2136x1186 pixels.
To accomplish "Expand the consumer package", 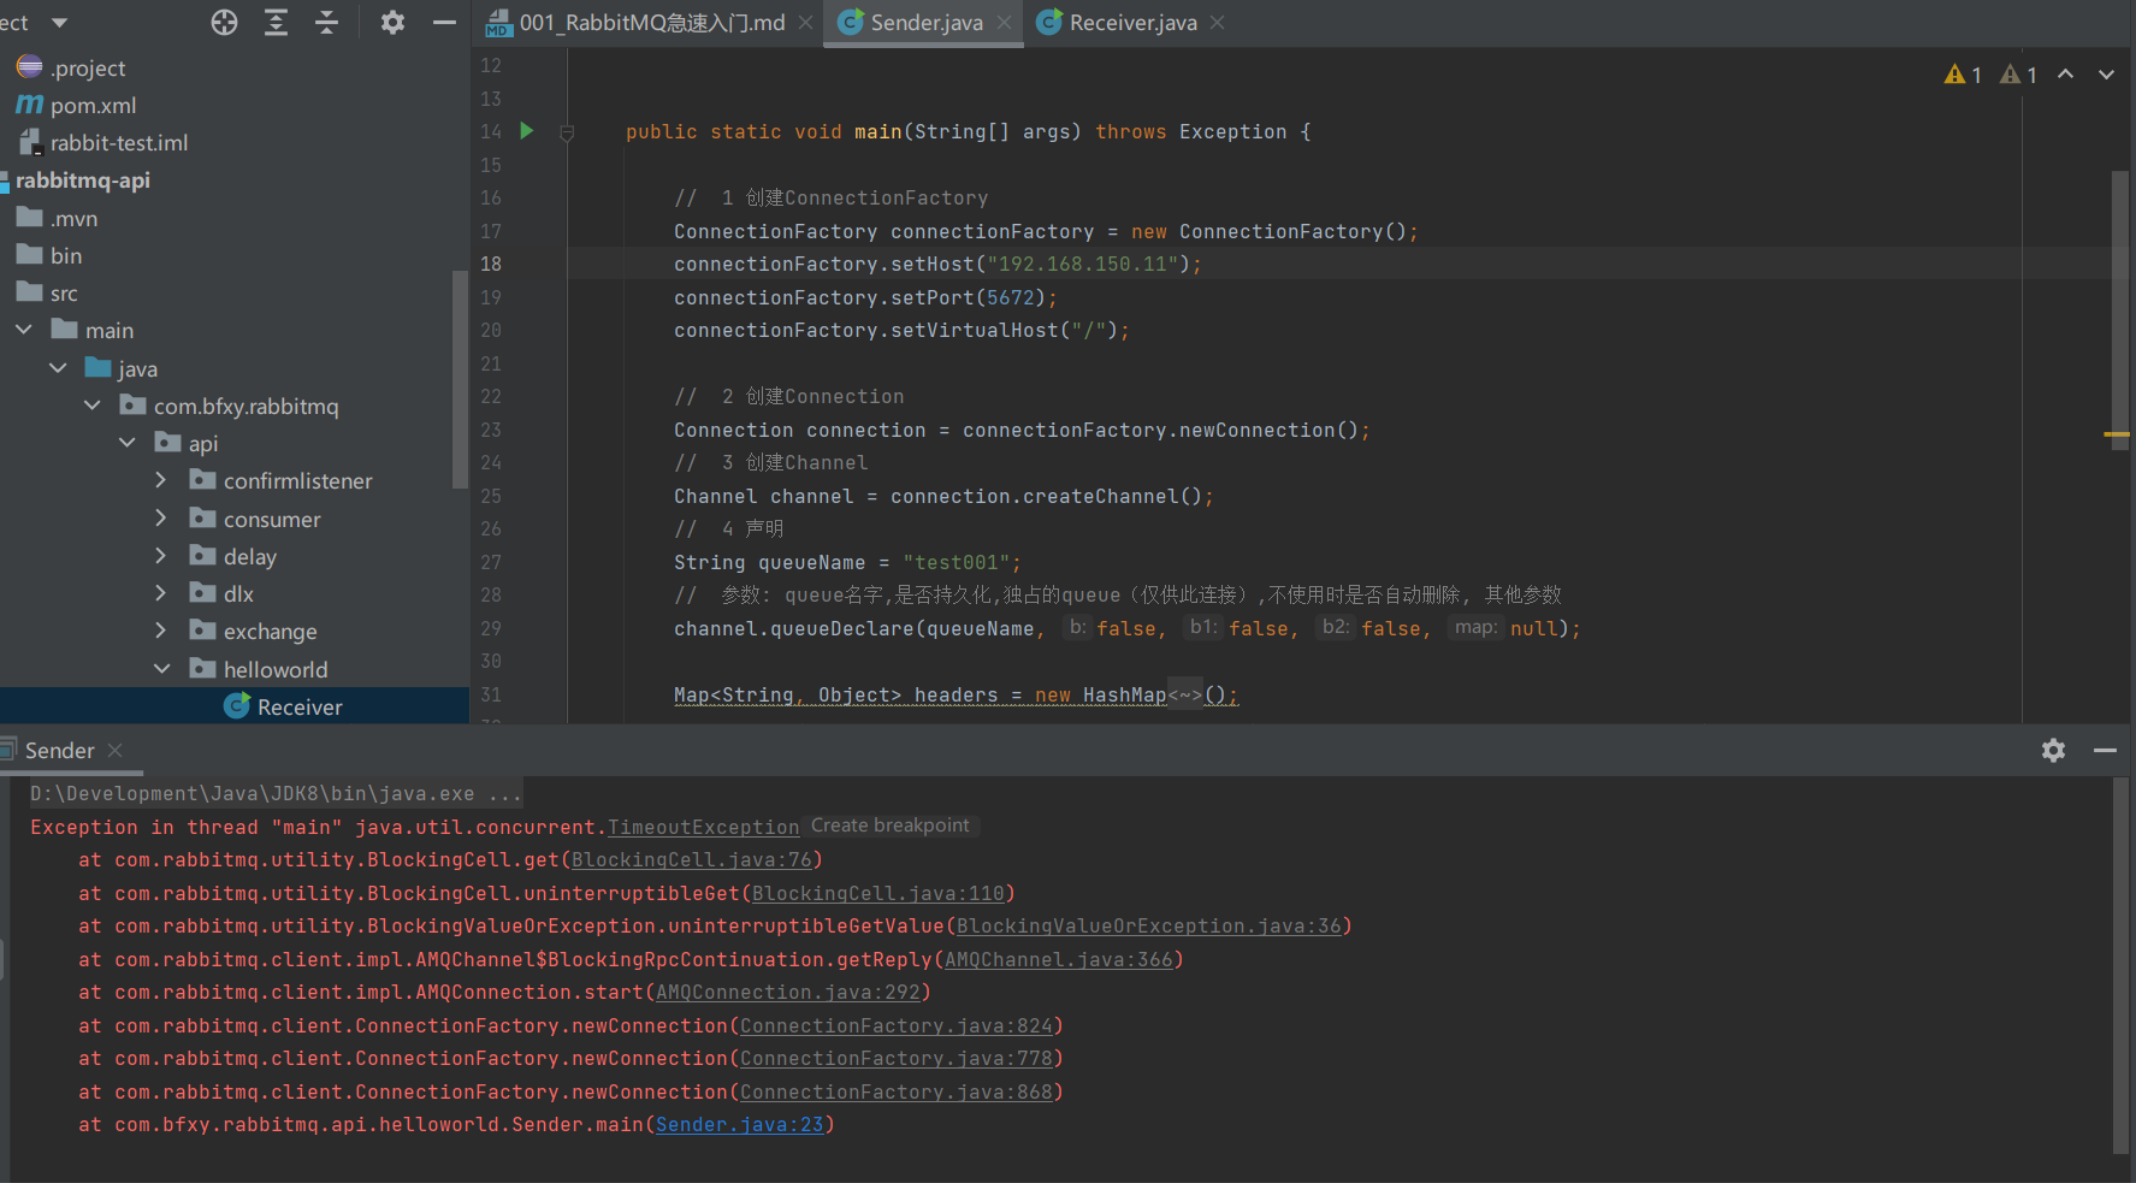I will 161,518.
